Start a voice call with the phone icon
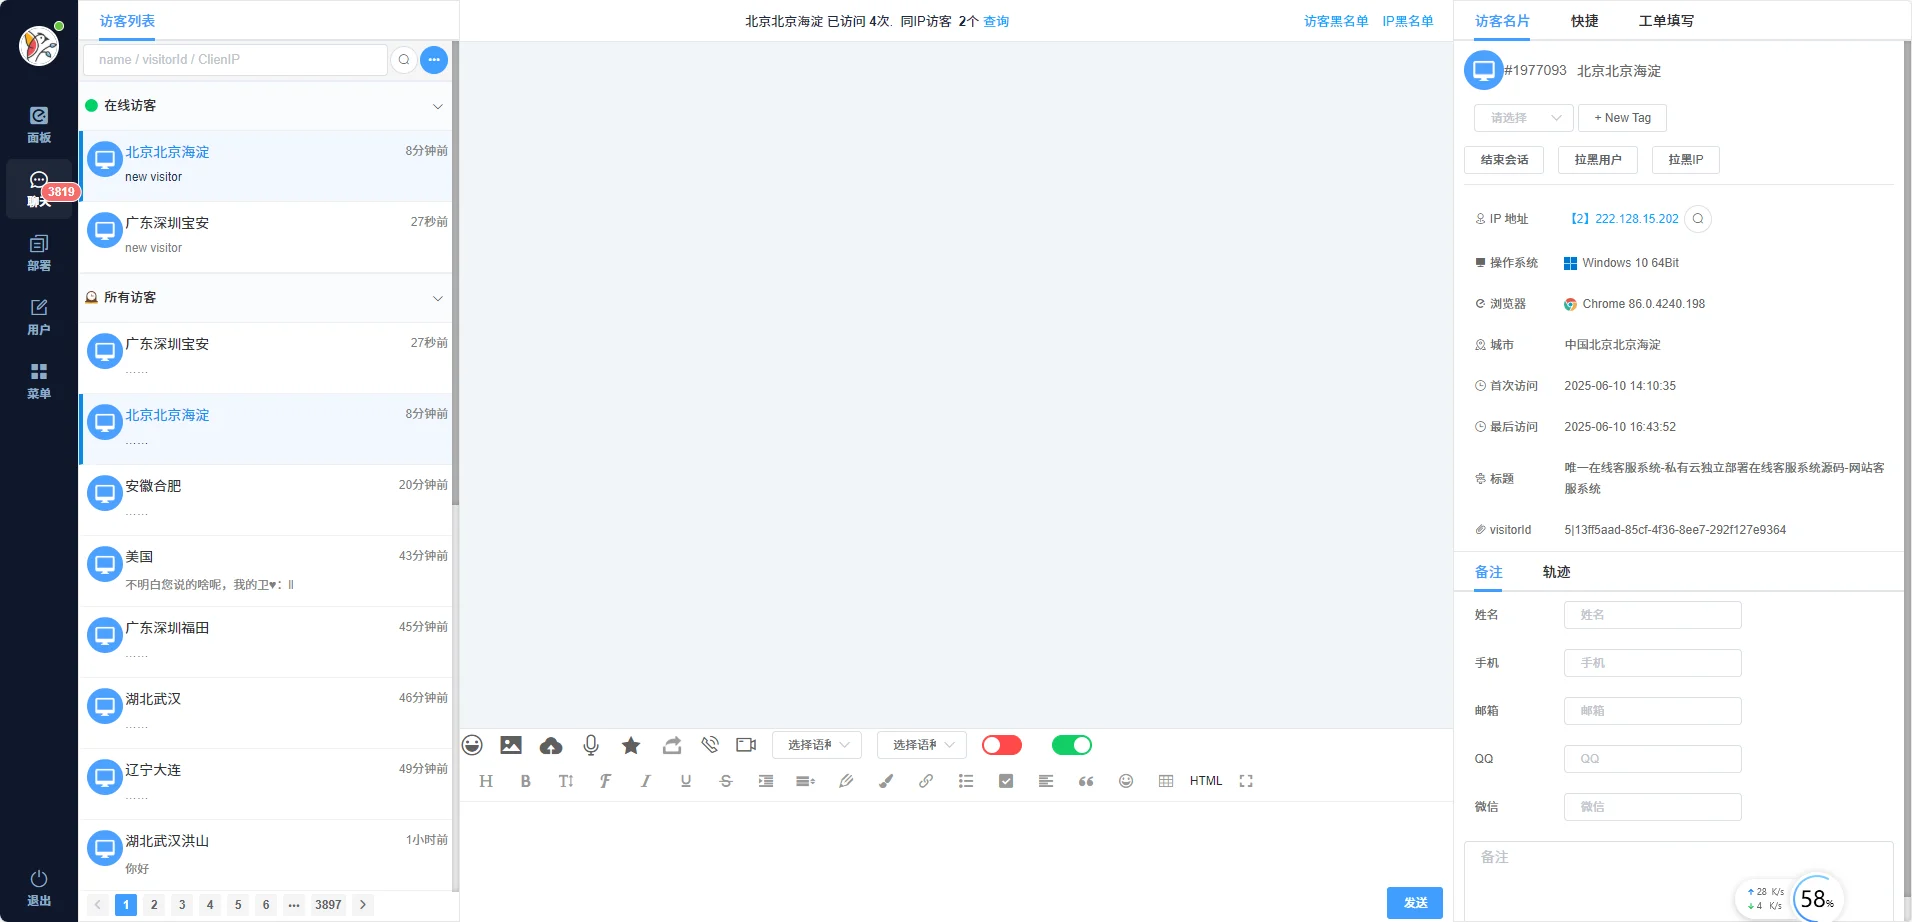Image resolution: width=1912 pixels, height=922 pixels. click(710, 745)
